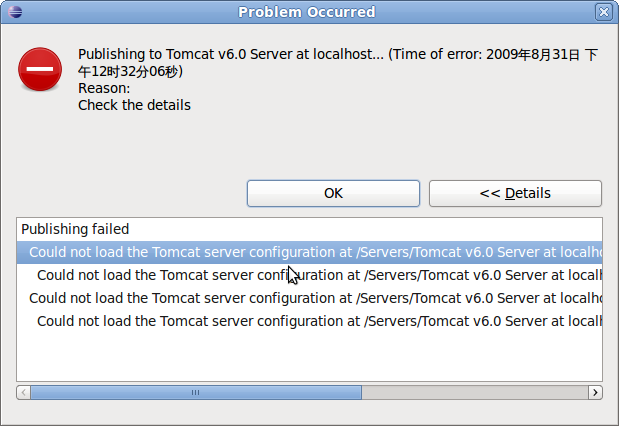Screen dimensions: 619x426
Task: Close the Problem Occurred dialog
Action: pyautogui.click(x=604, y=12)
